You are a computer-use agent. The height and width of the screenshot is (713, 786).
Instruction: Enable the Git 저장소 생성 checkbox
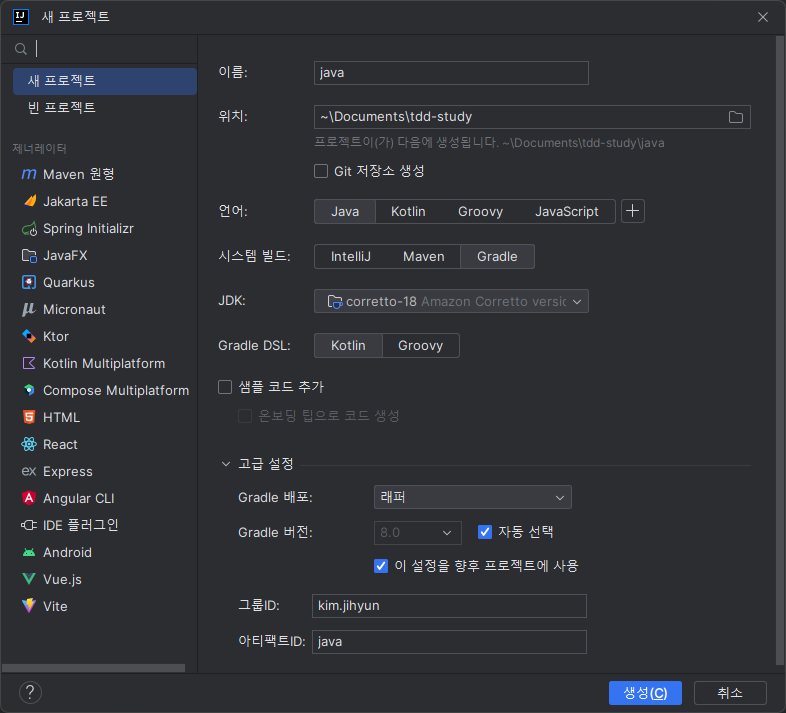click(321, 171)
